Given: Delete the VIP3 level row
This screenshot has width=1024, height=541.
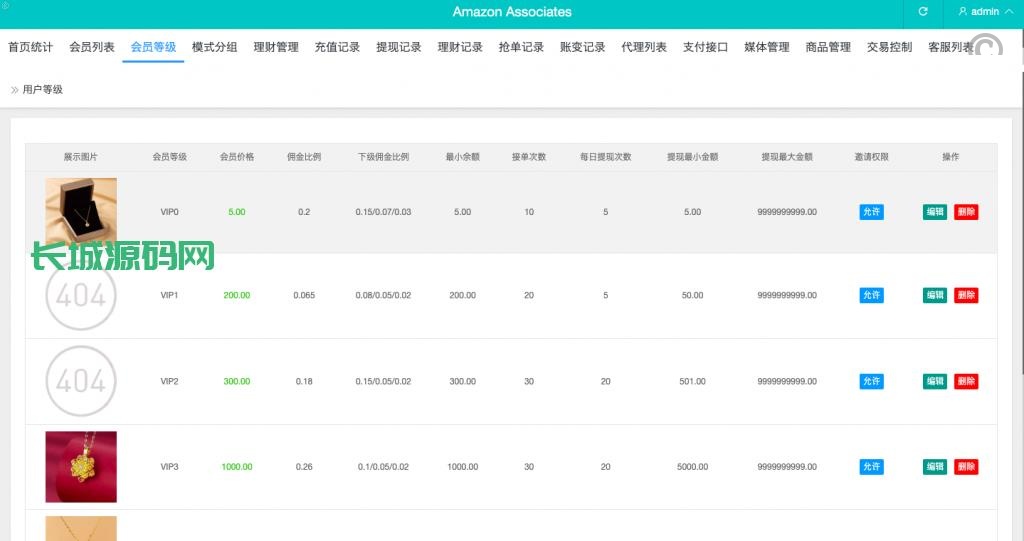Looking at the screenshot, I should (966, 467).
